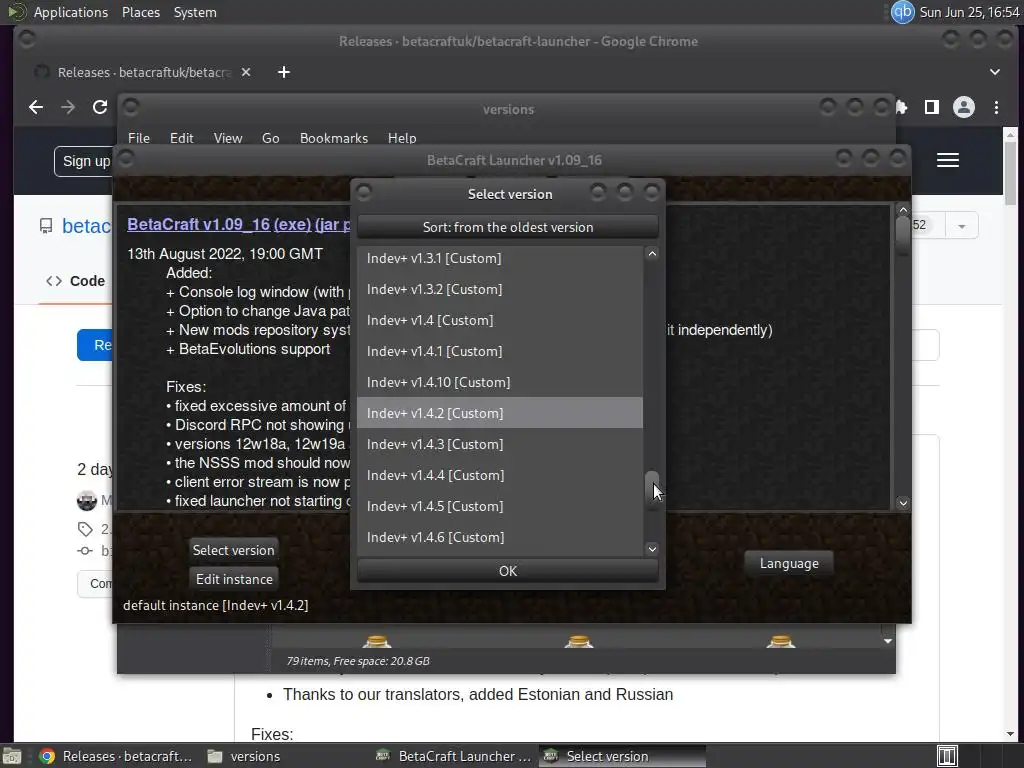This screenshot has width=1024, height=768.
Task: Open Edit instance button in launcher
Action: click(234, 579)
